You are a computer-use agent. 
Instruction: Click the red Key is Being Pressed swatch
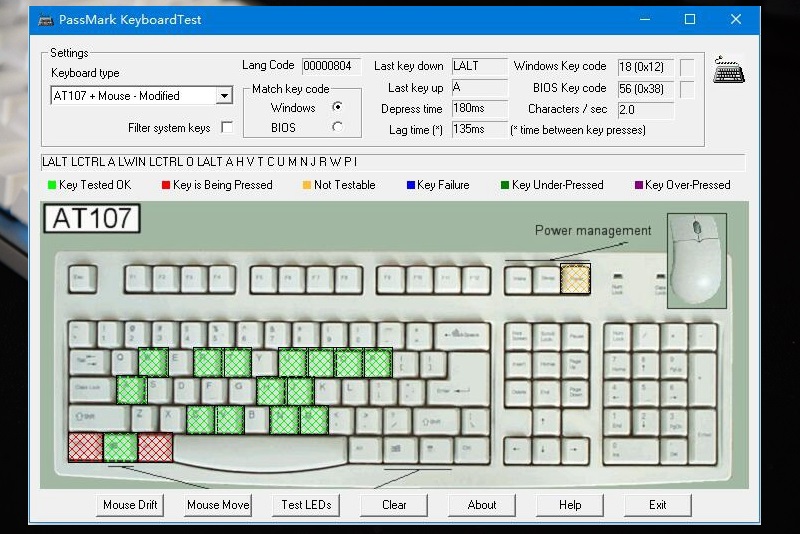(x=166, y=185)
